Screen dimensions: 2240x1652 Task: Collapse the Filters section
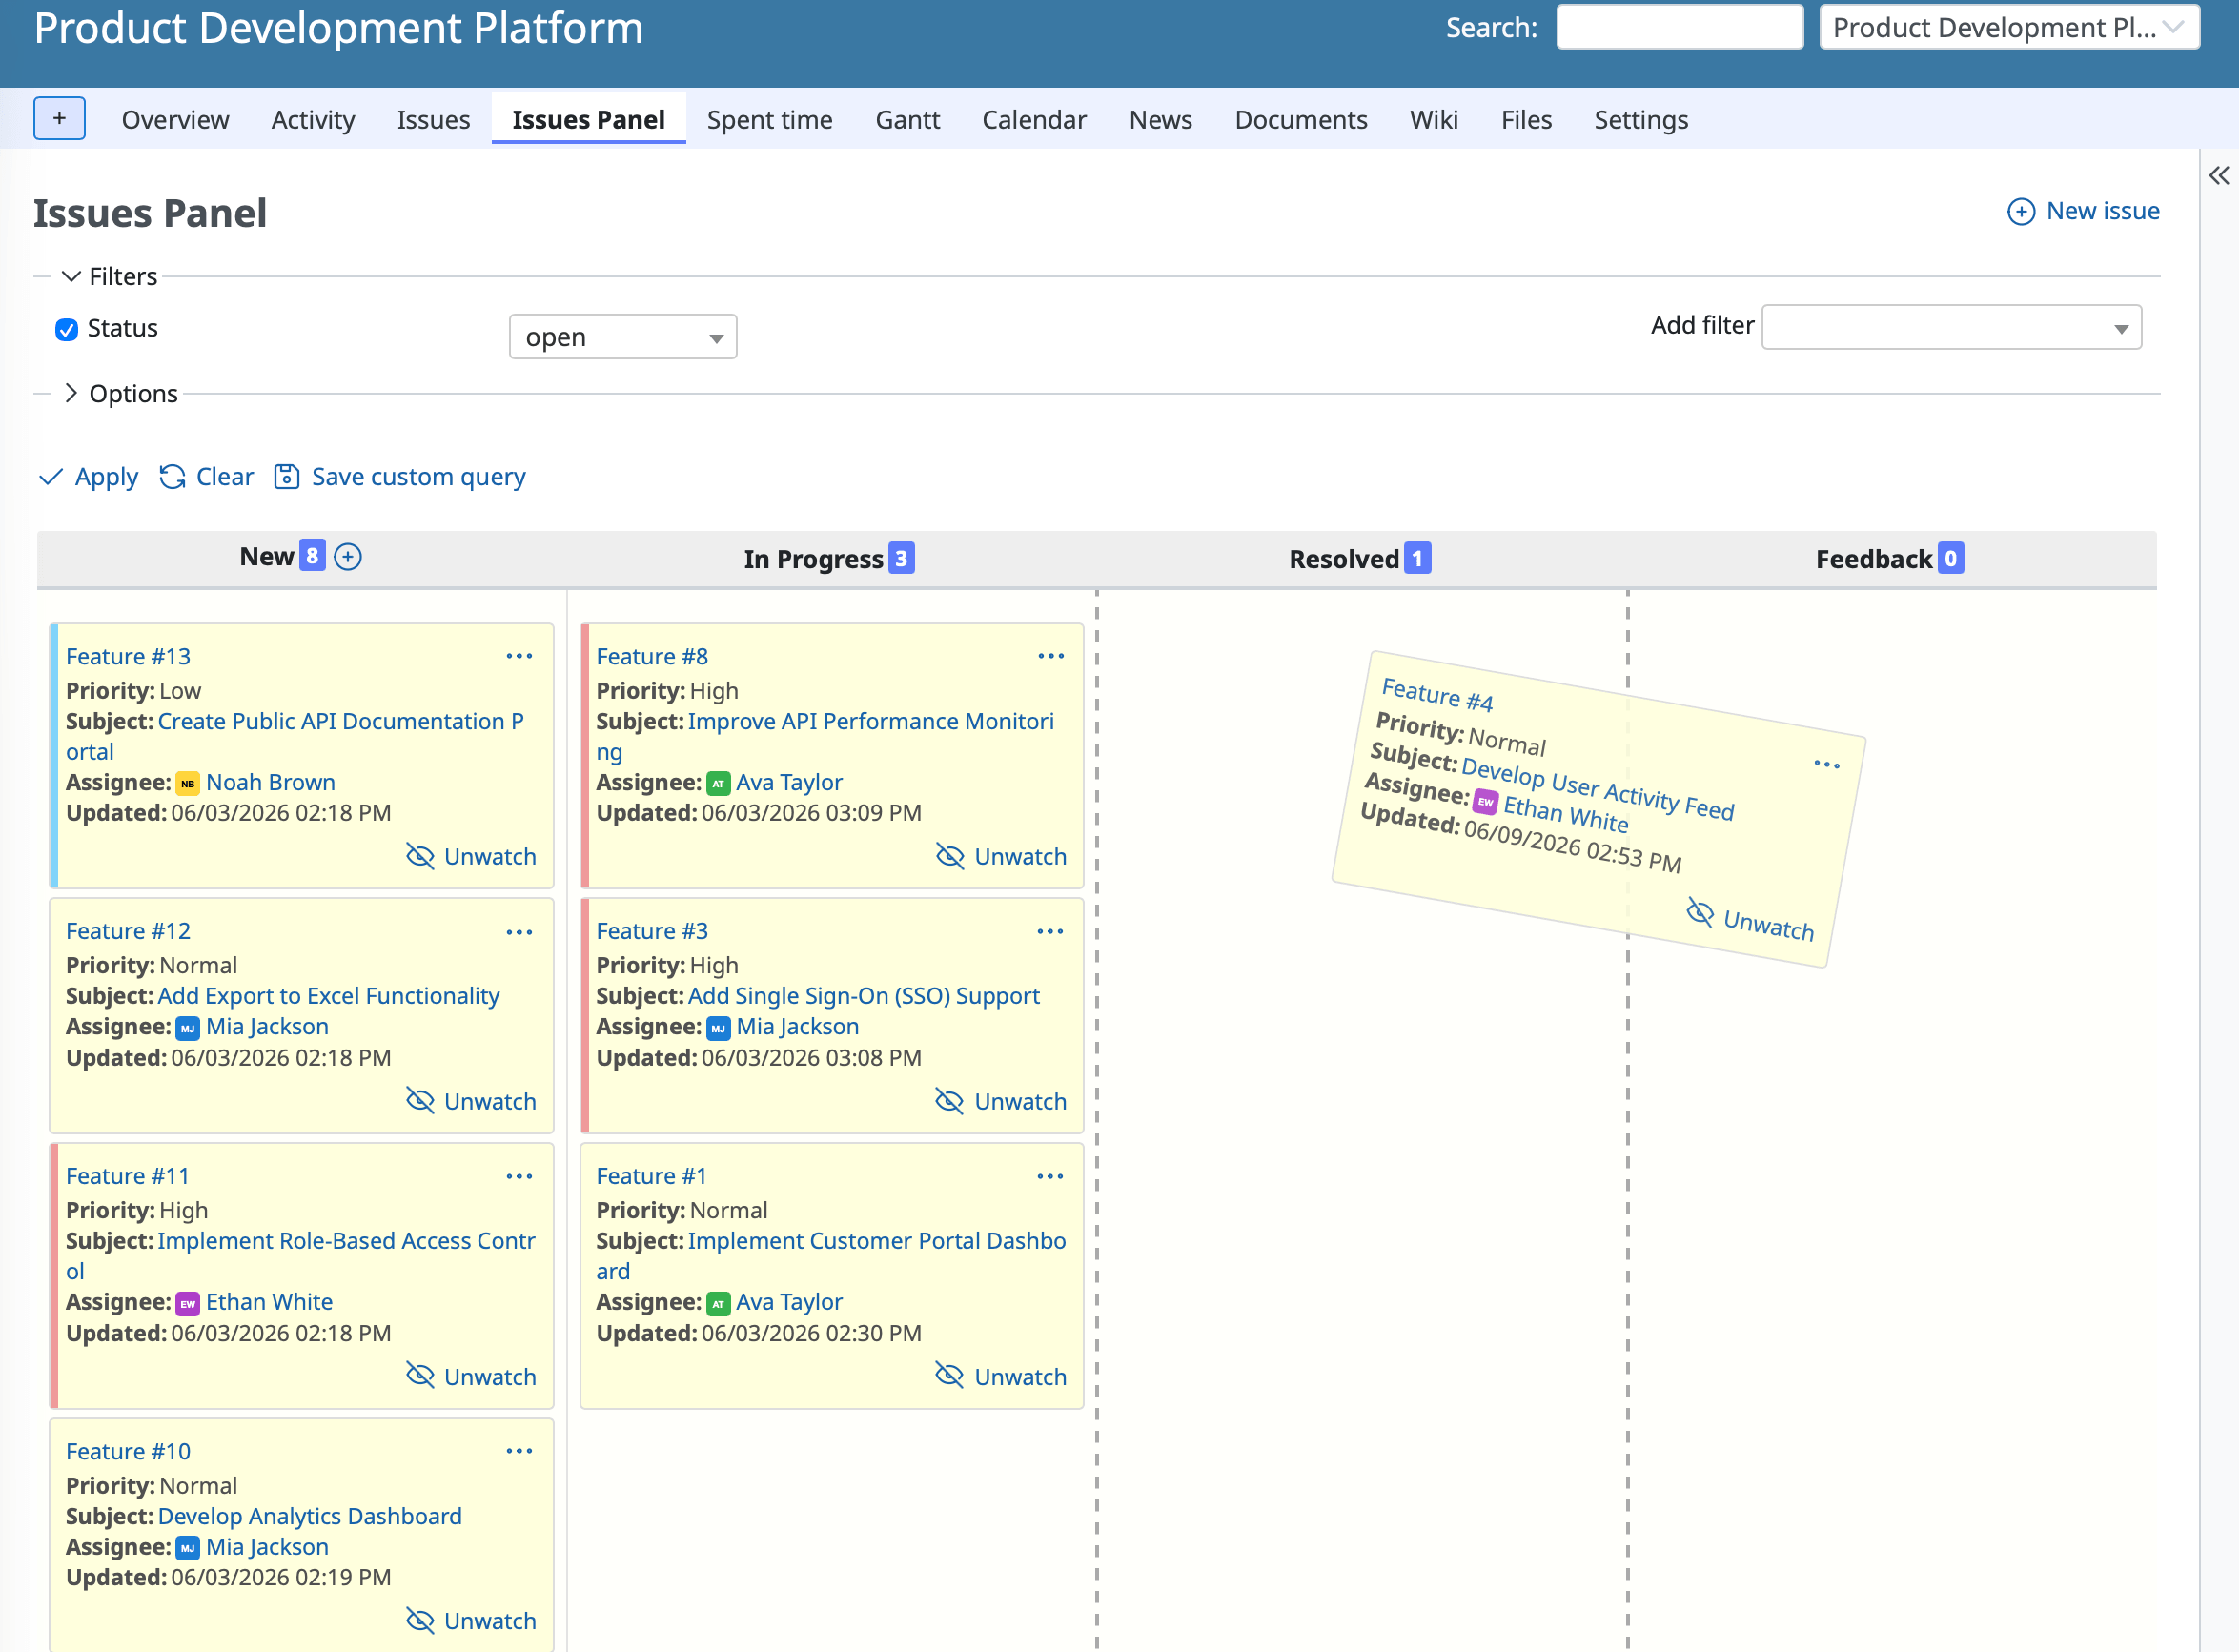point(110,276)
